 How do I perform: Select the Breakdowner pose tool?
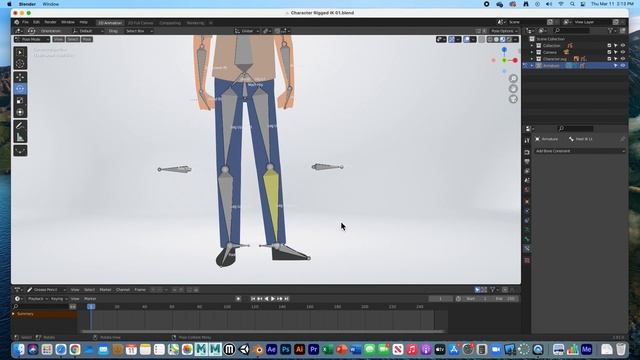pyautogui.click(x=20, y=151)
